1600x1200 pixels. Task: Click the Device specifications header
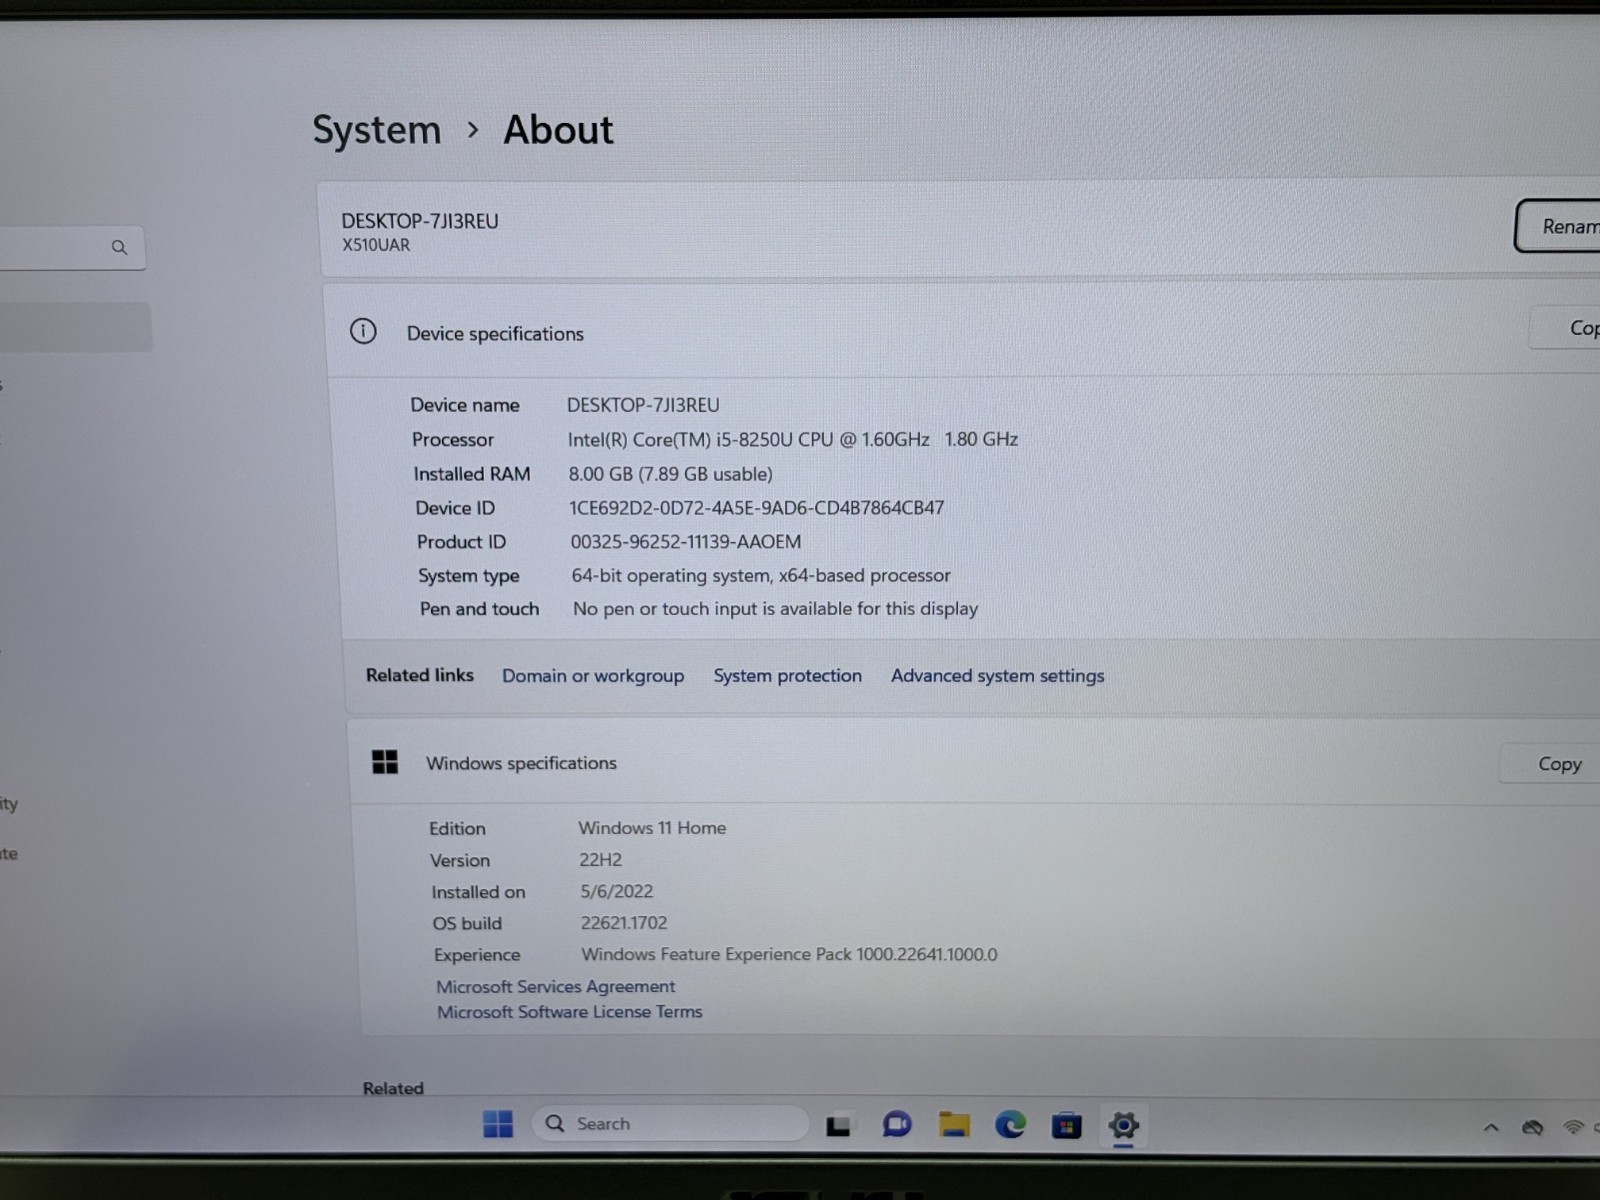(x=495, y=334)
